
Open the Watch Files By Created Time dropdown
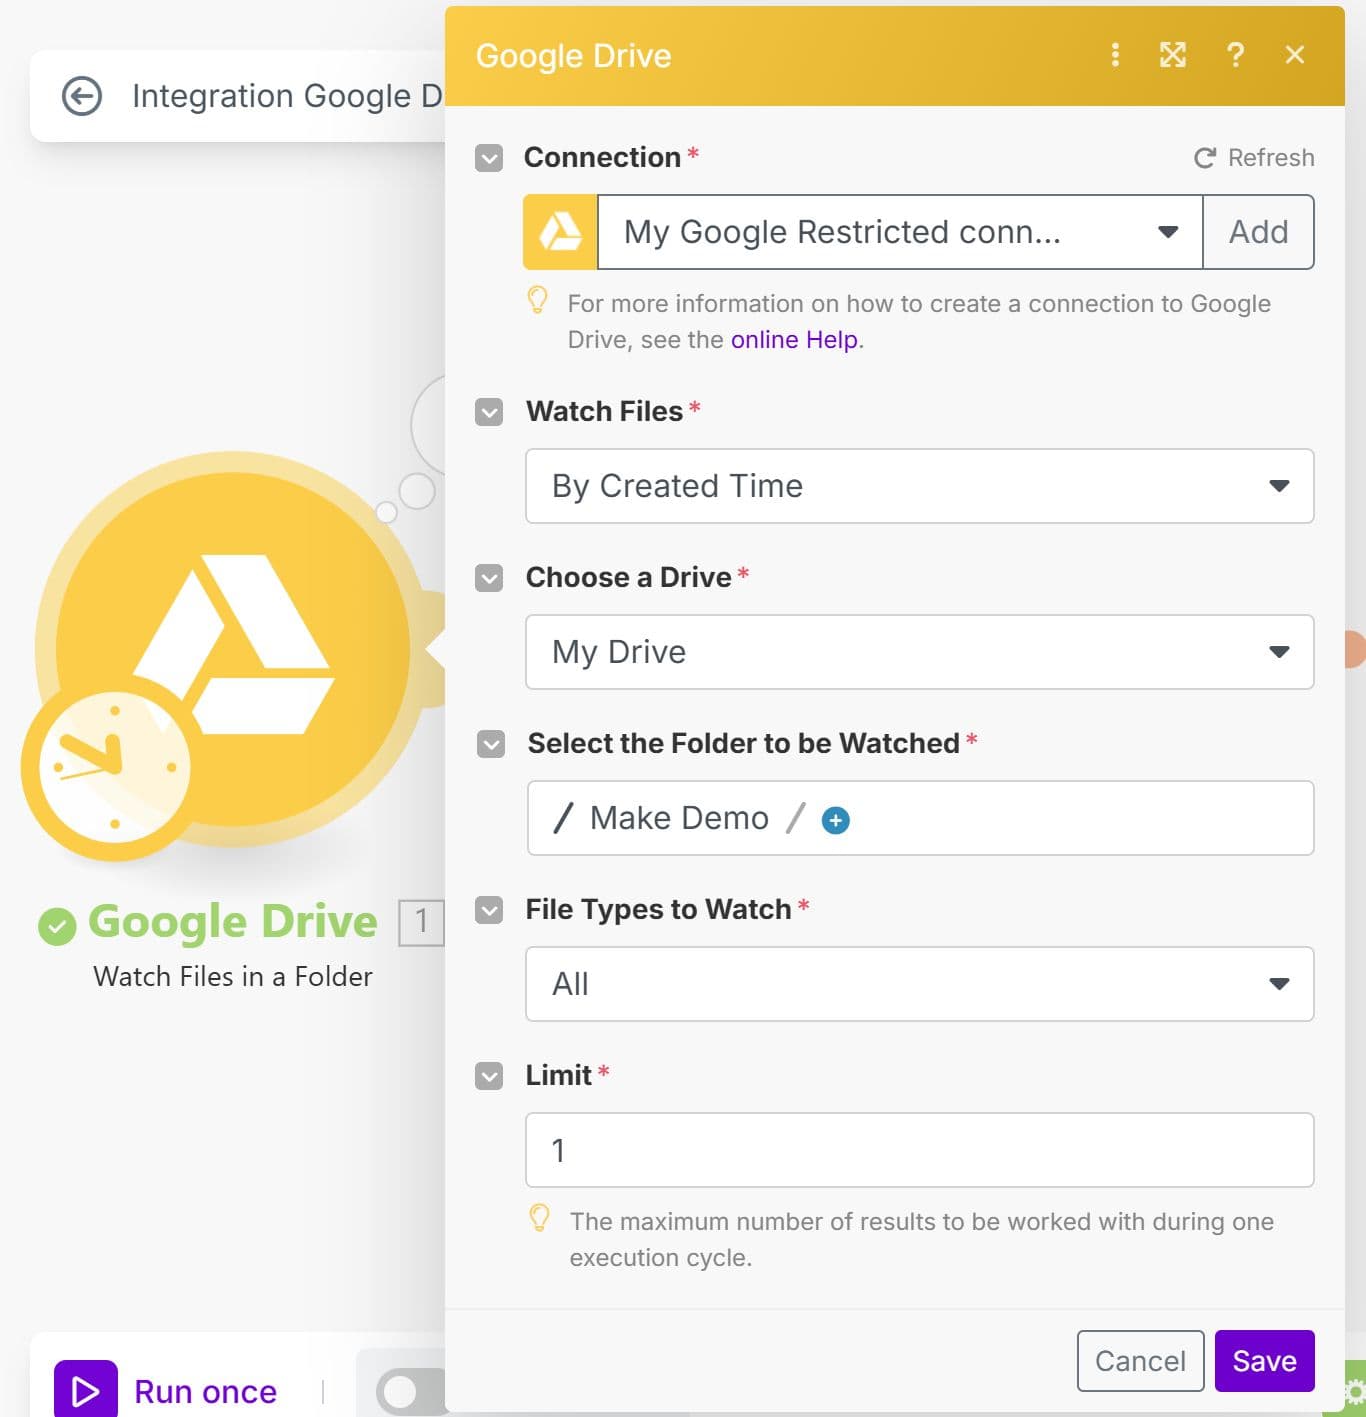click(x=919, y=486)
